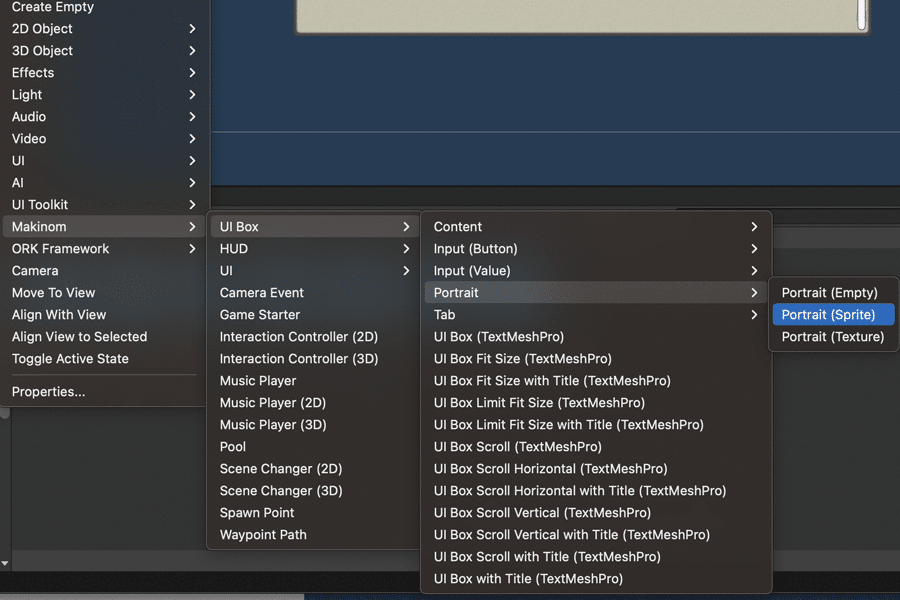The height and width of the screenshot is (600, 900).
Task: Expand the 2D Object submenu
Action: [x=103, y=29]
